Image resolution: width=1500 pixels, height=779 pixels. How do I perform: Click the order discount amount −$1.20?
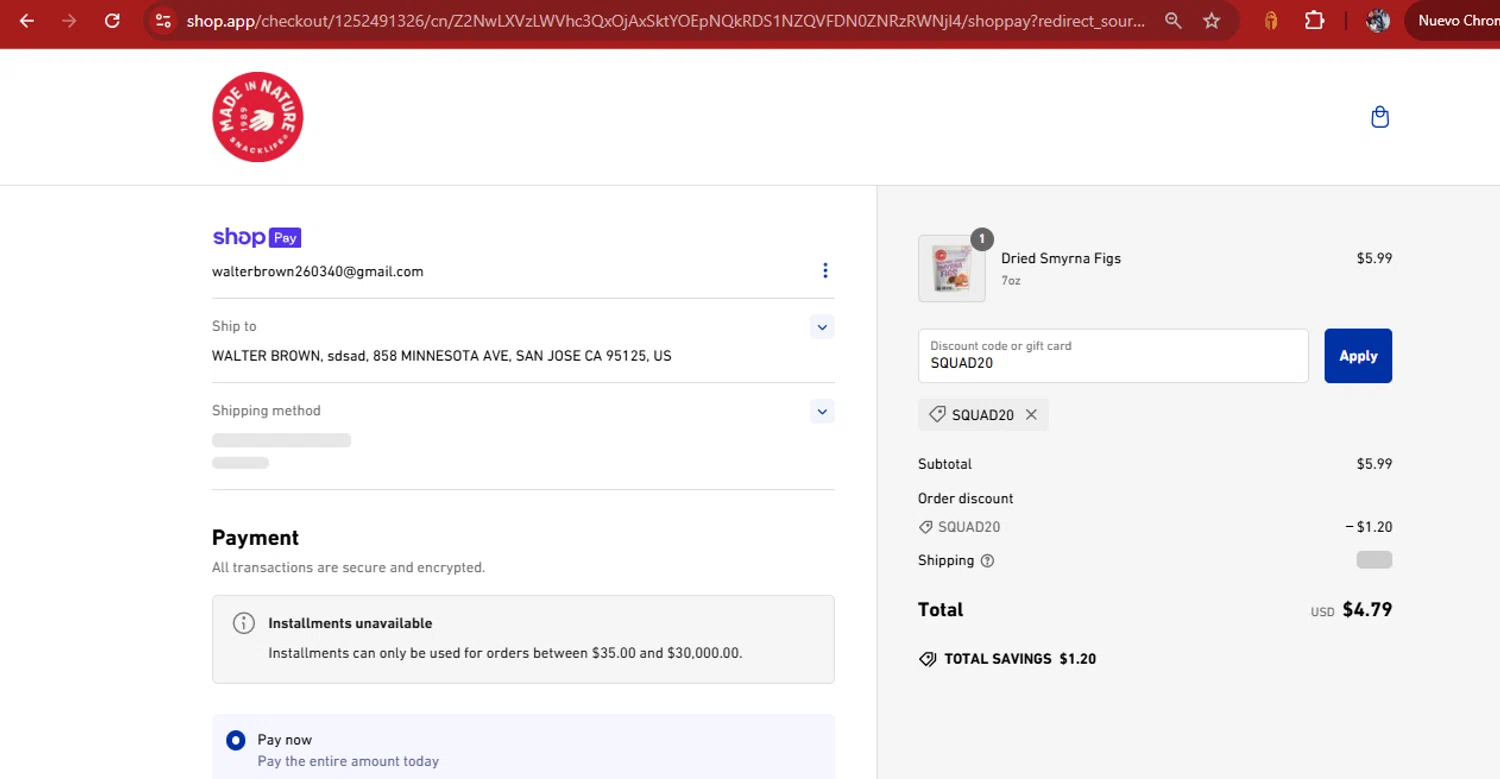[x=1369, y=527]
